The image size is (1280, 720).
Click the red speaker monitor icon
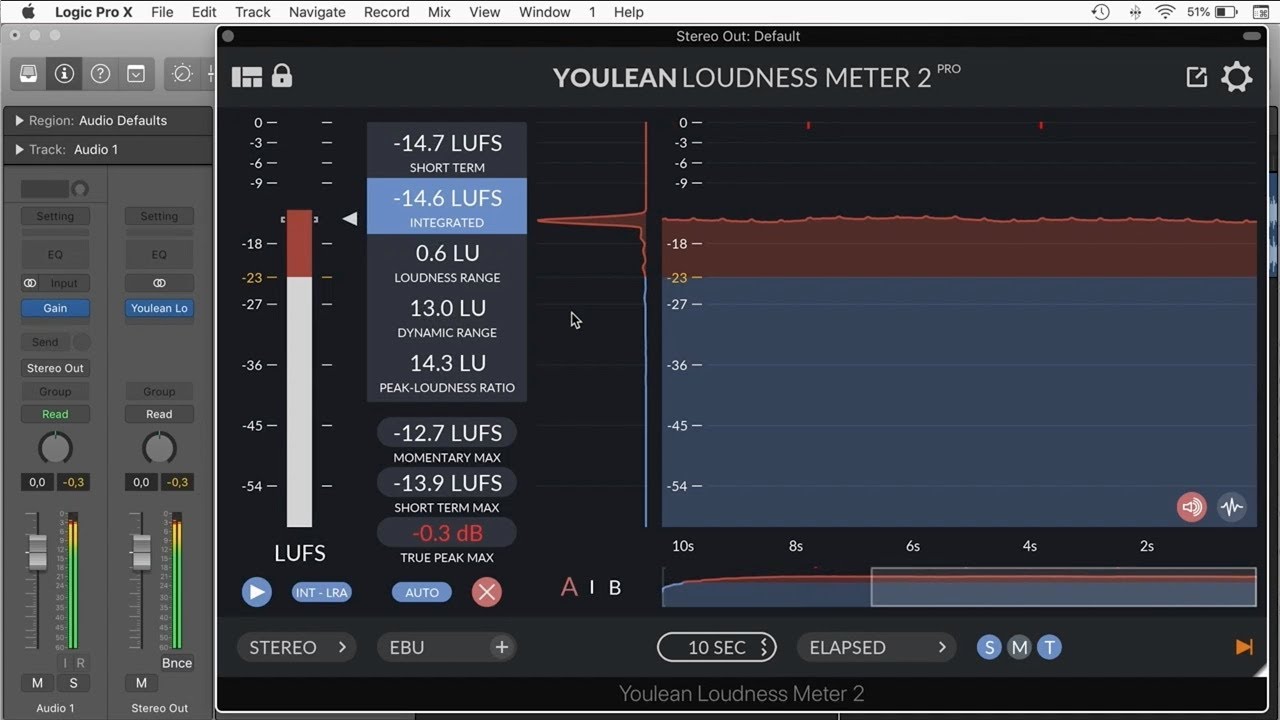click(1192, 507)
